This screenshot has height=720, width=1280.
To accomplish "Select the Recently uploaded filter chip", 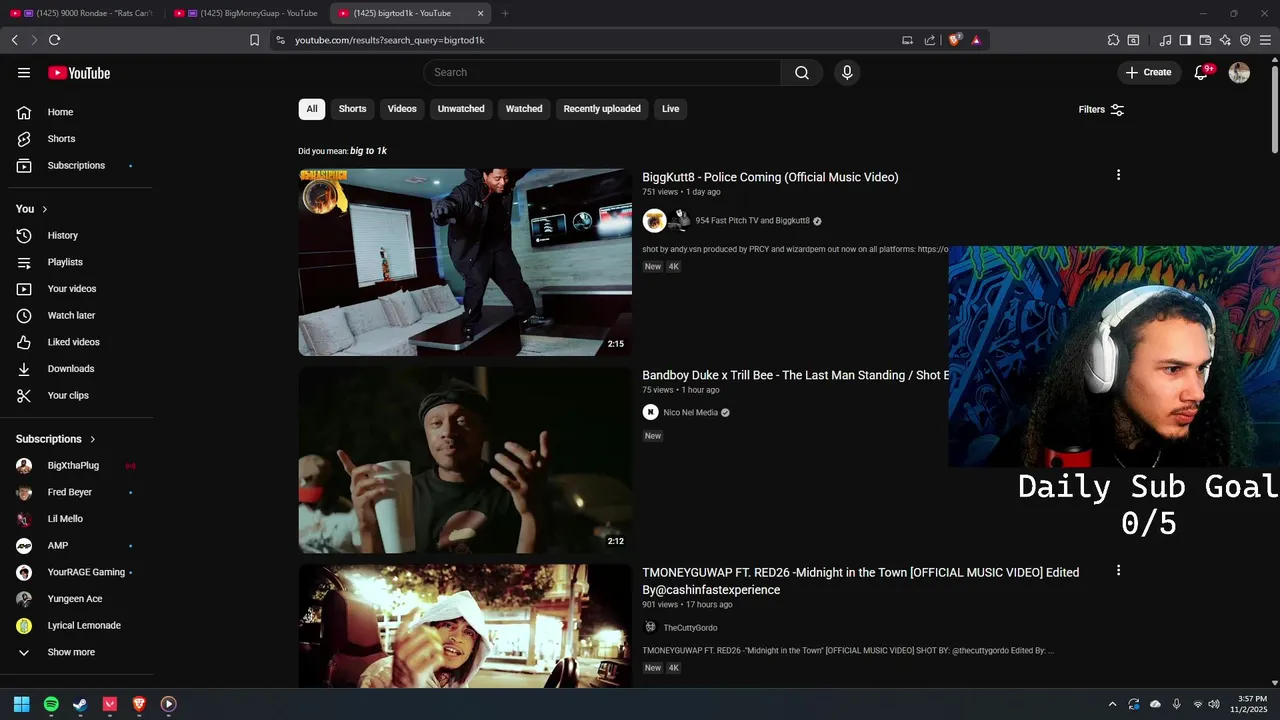I will (602, 109).
